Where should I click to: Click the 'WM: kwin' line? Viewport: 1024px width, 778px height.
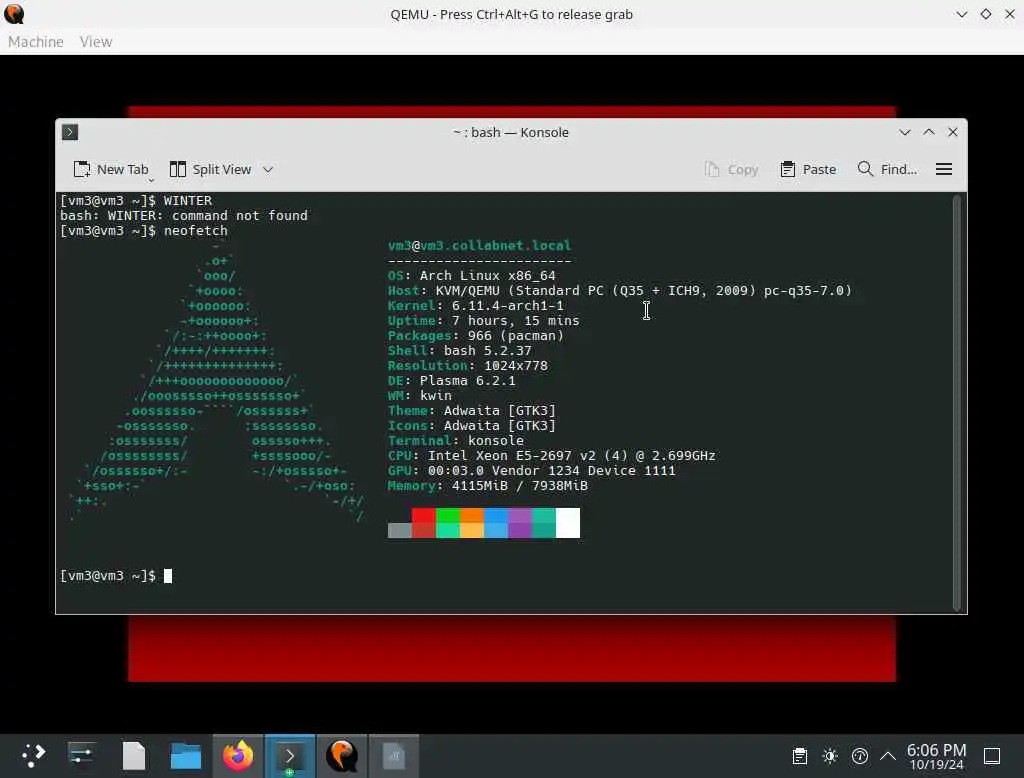click(419, 396)
